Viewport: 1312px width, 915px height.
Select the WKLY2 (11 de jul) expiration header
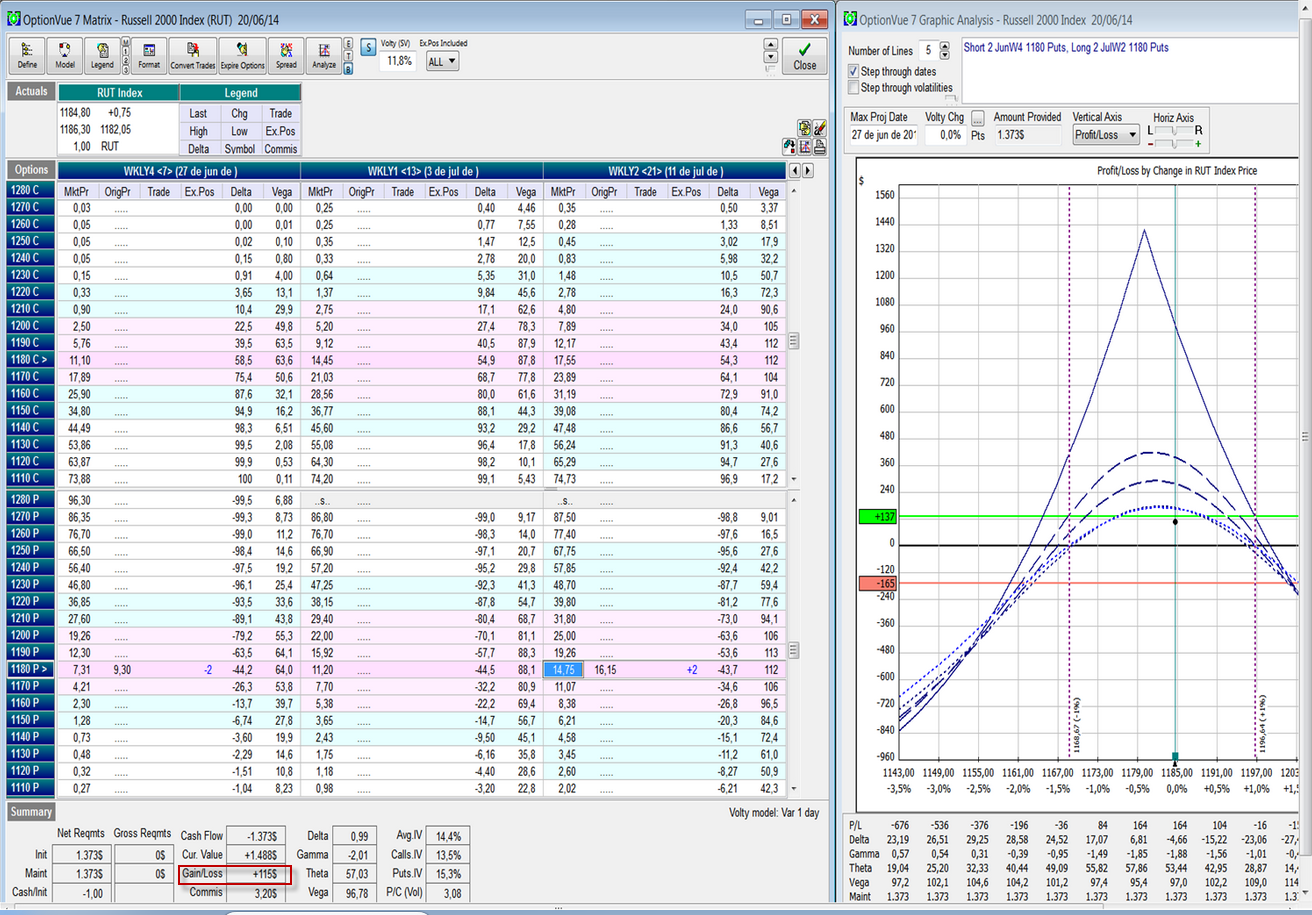(x=665, y=171)
